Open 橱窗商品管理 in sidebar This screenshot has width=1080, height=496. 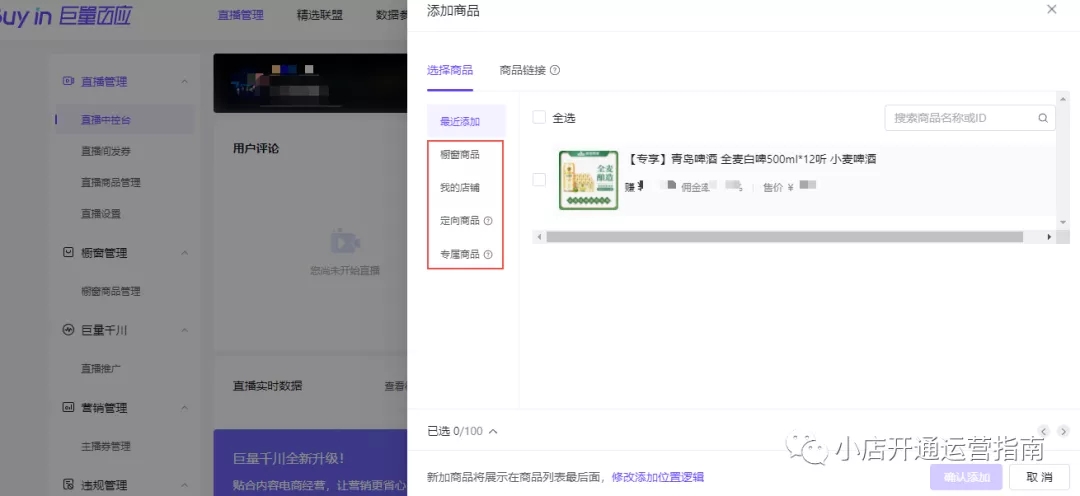tap(111, 291)
